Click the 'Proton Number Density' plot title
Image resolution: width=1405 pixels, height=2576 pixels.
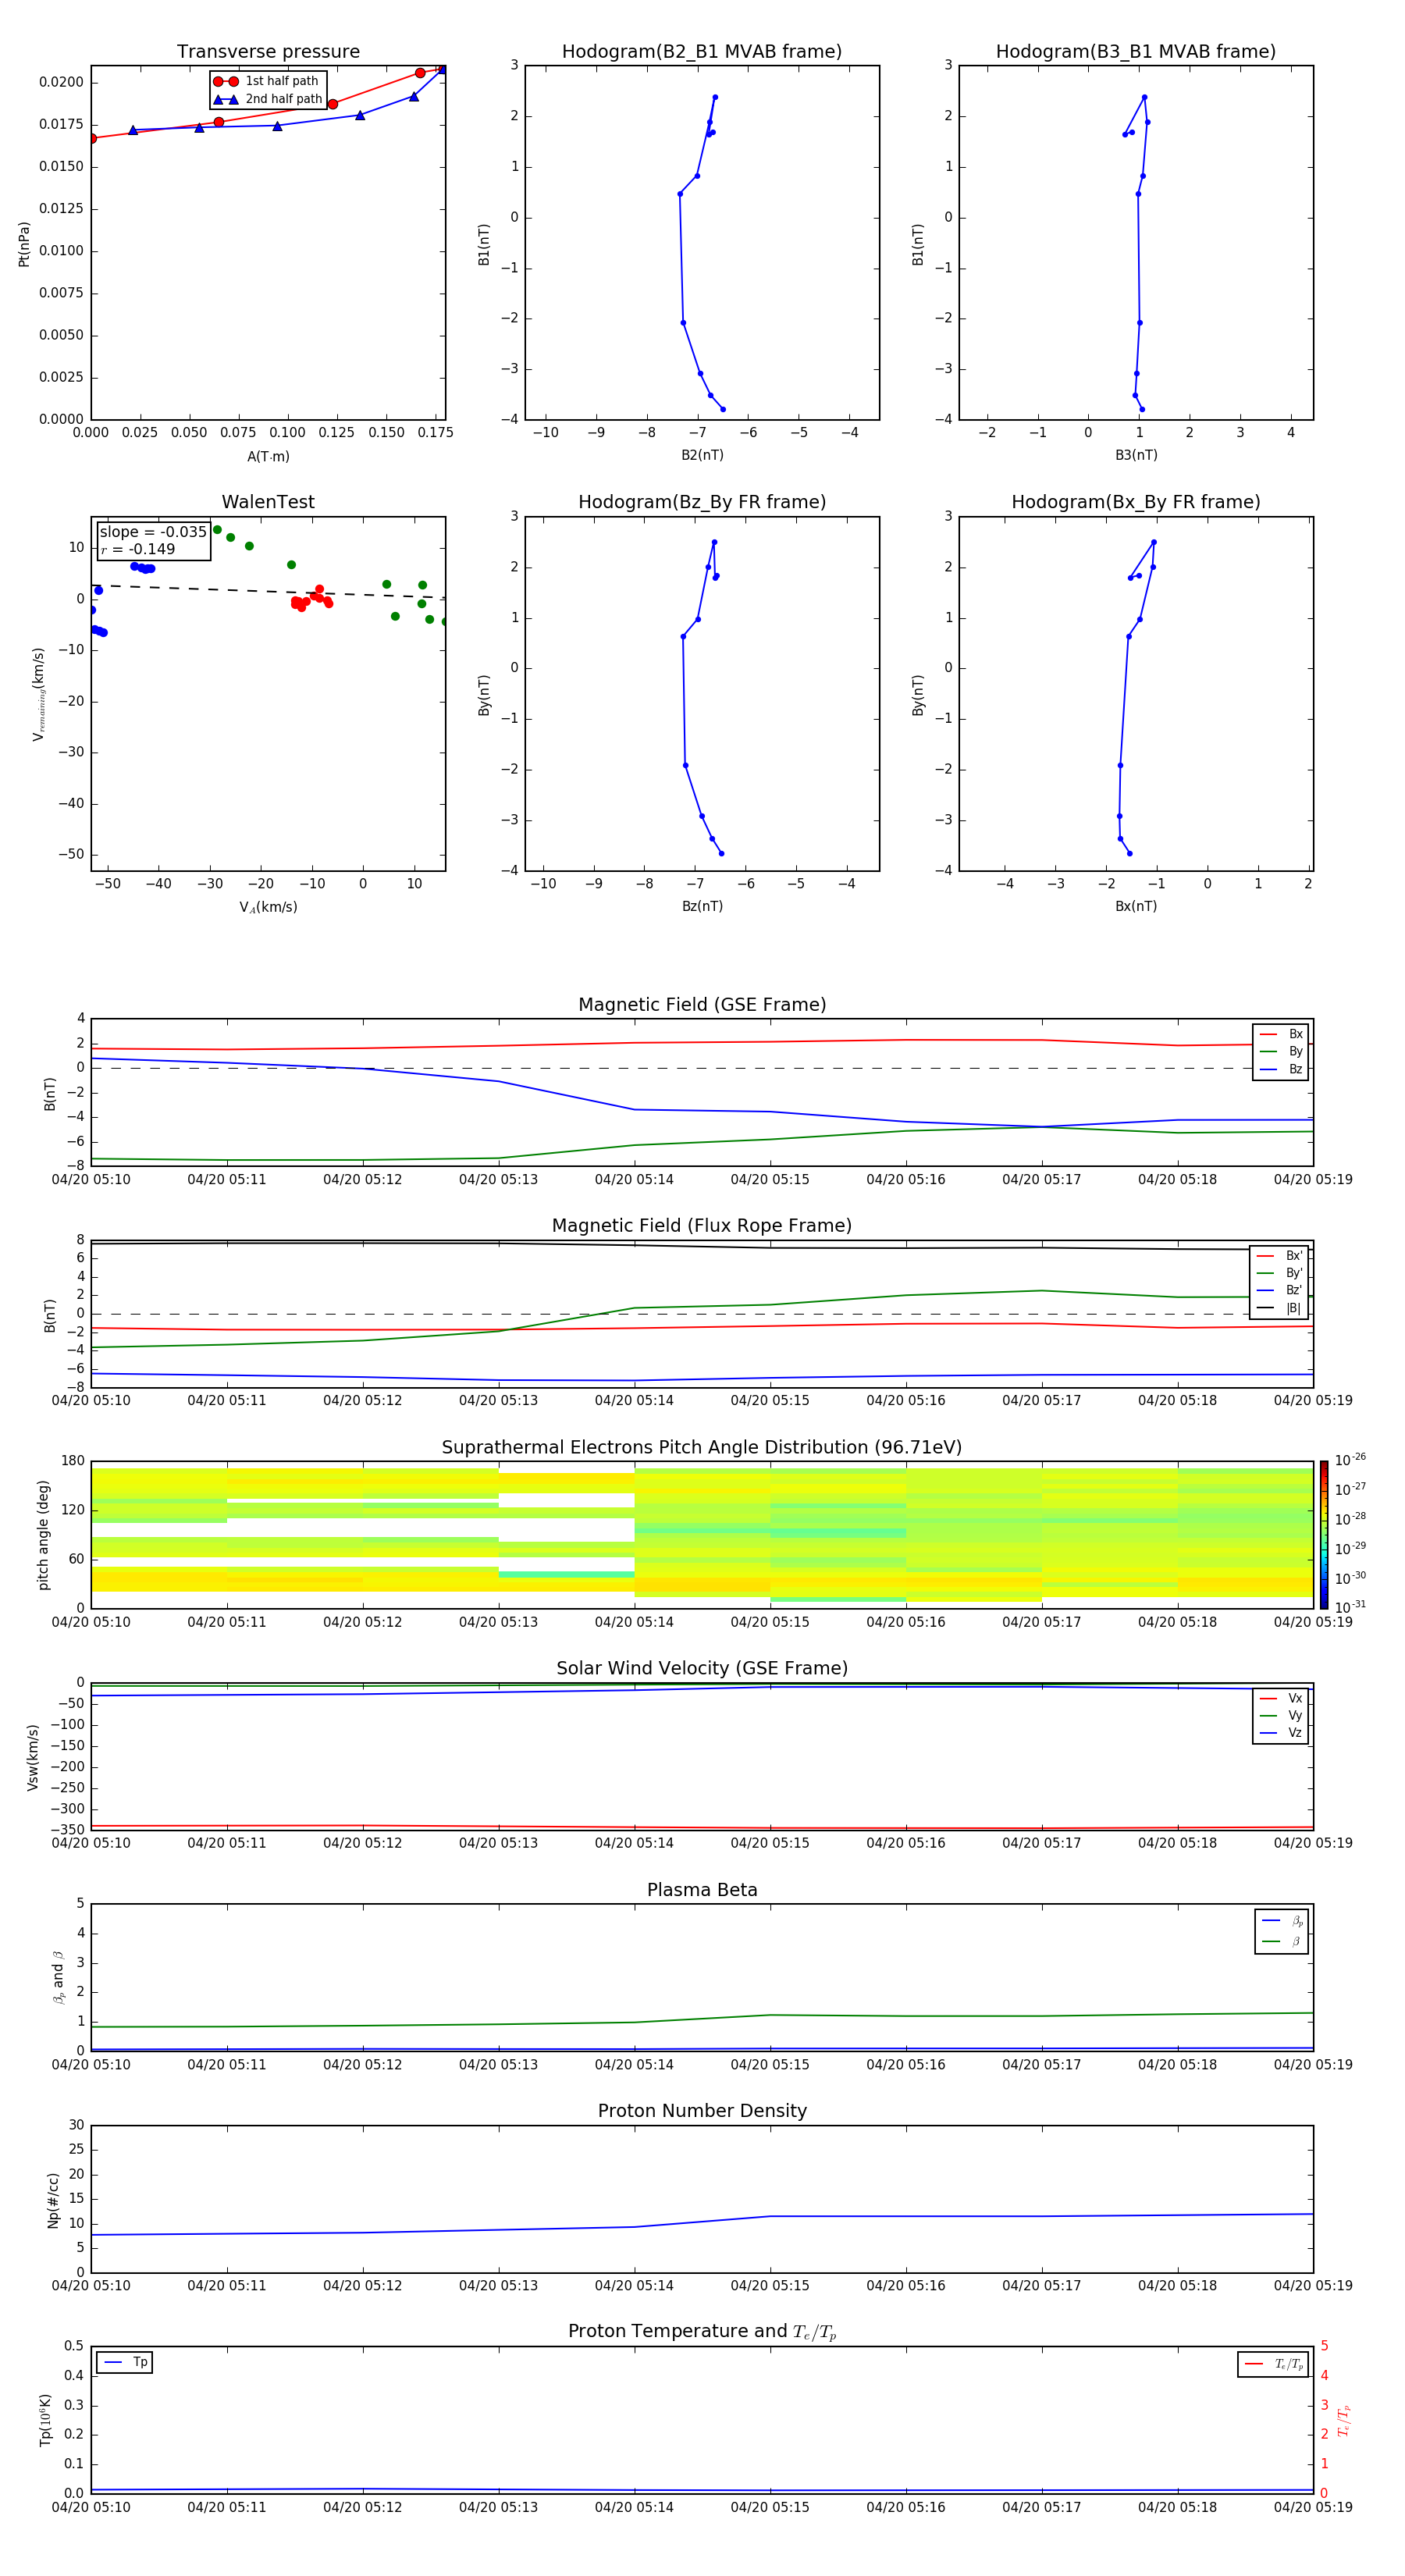click(x=702, y=2111)
